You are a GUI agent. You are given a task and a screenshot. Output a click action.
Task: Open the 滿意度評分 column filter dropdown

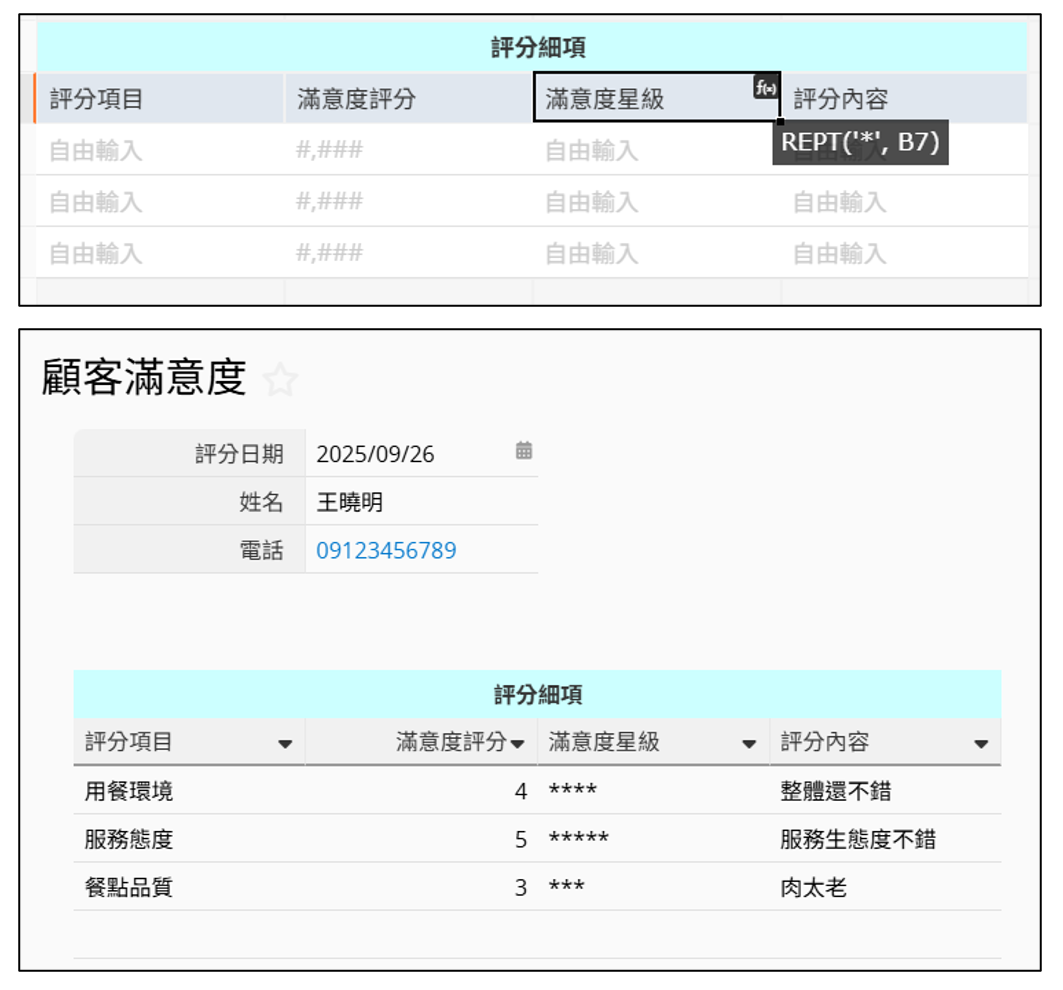click(x=518, y=744)
